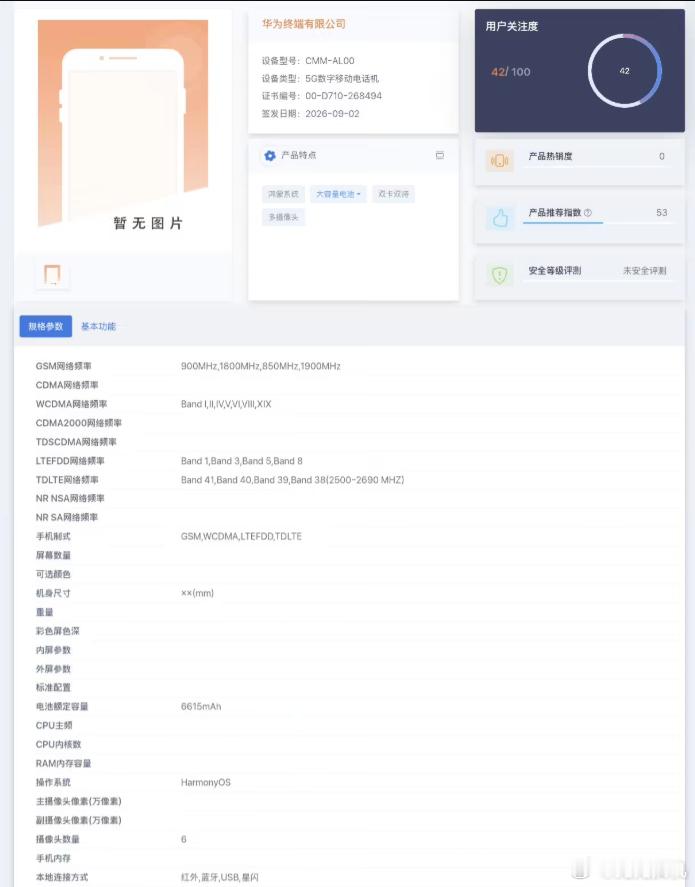
Task: Click the NR NSA网络频率 row label
Action: click(x=70, y=498)
